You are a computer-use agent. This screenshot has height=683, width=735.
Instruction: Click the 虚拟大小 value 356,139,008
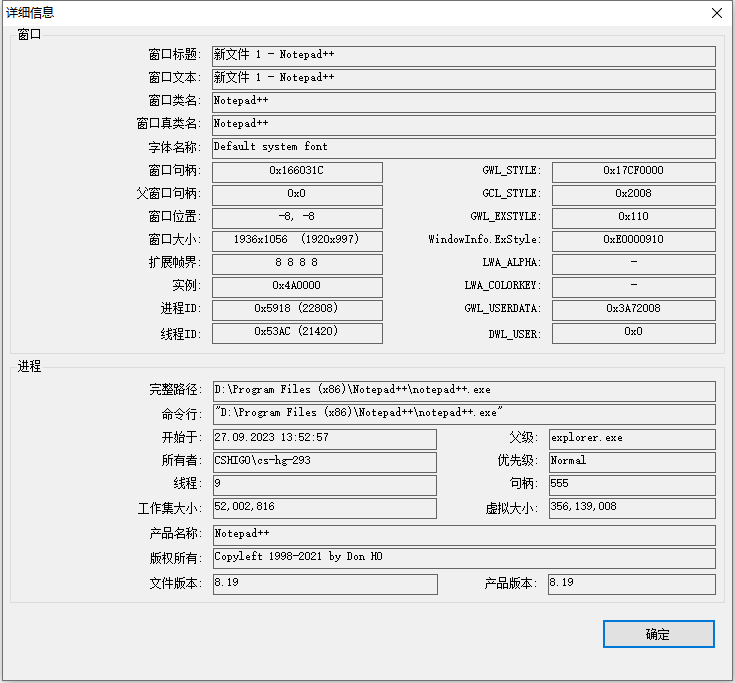(x=632, y=508)
